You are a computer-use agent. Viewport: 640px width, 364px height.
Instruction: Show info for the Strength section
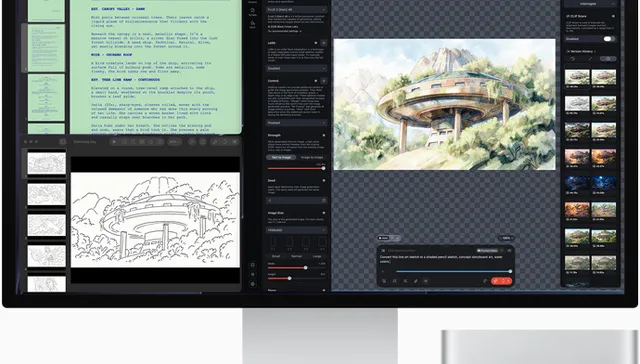324,135
